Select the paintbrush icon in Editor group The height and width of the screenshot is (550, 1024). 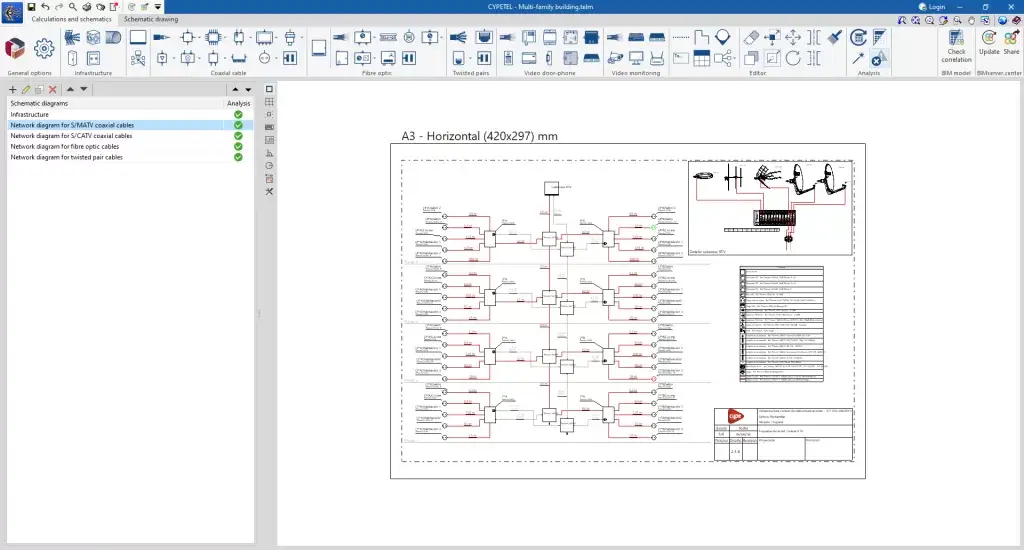click(x=834, y=37)
